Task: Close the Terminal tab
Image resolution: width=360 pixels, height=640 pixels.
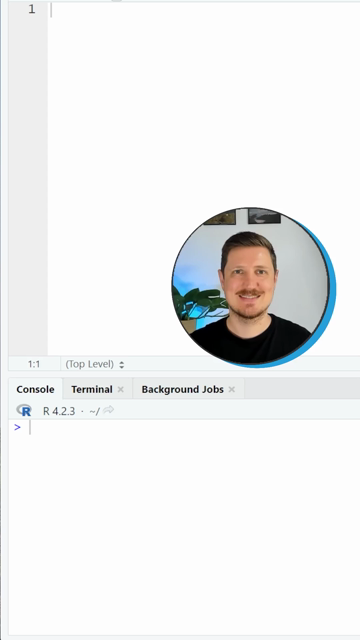Action: tap(120, 389)
